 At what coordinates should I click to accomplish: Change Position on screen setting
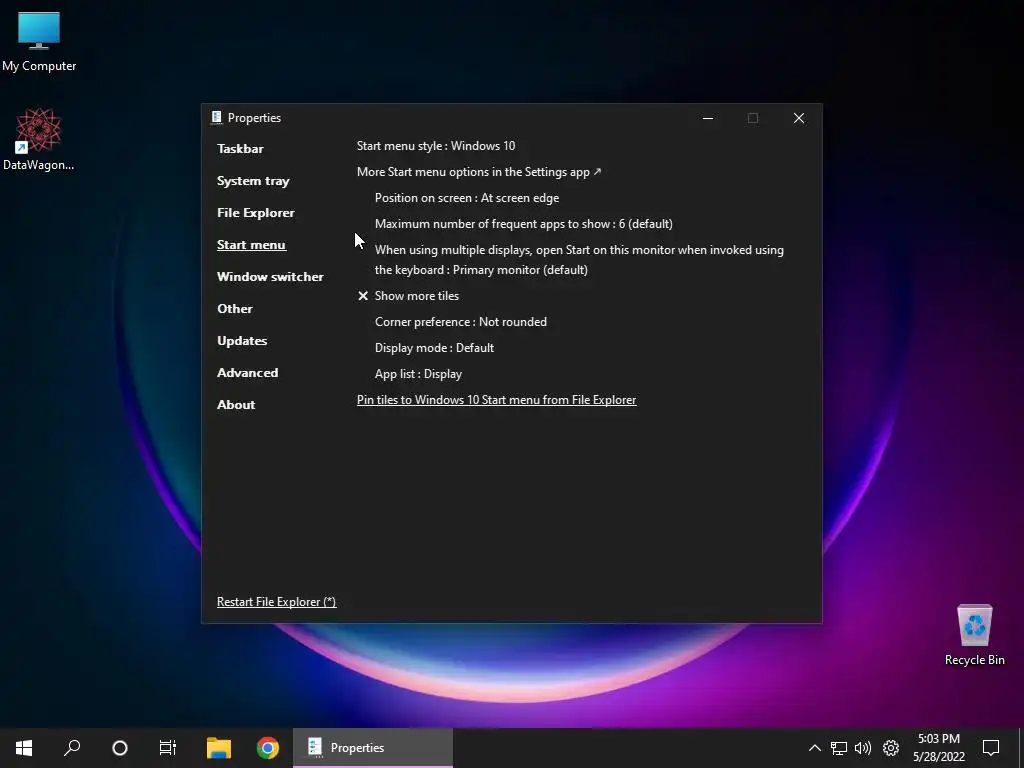pos(467,198)
